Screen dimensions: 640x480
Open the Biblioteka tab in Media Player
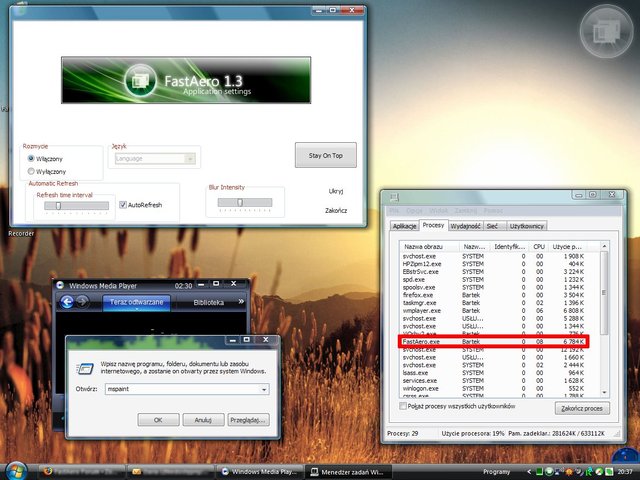209,302
